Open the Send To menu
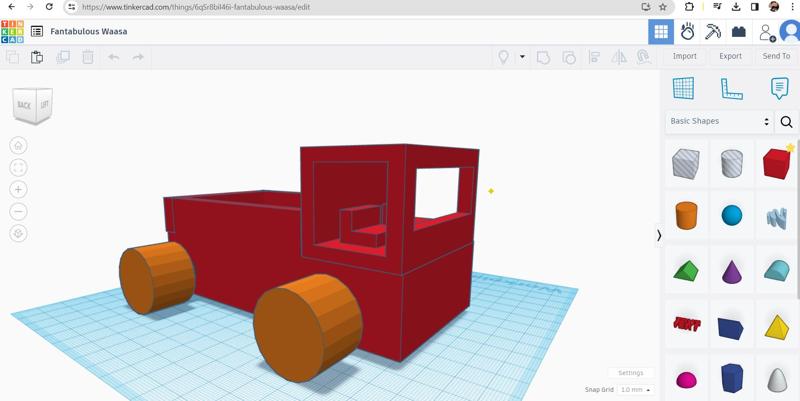Viewport: 800px width, 401px height. 776,56
